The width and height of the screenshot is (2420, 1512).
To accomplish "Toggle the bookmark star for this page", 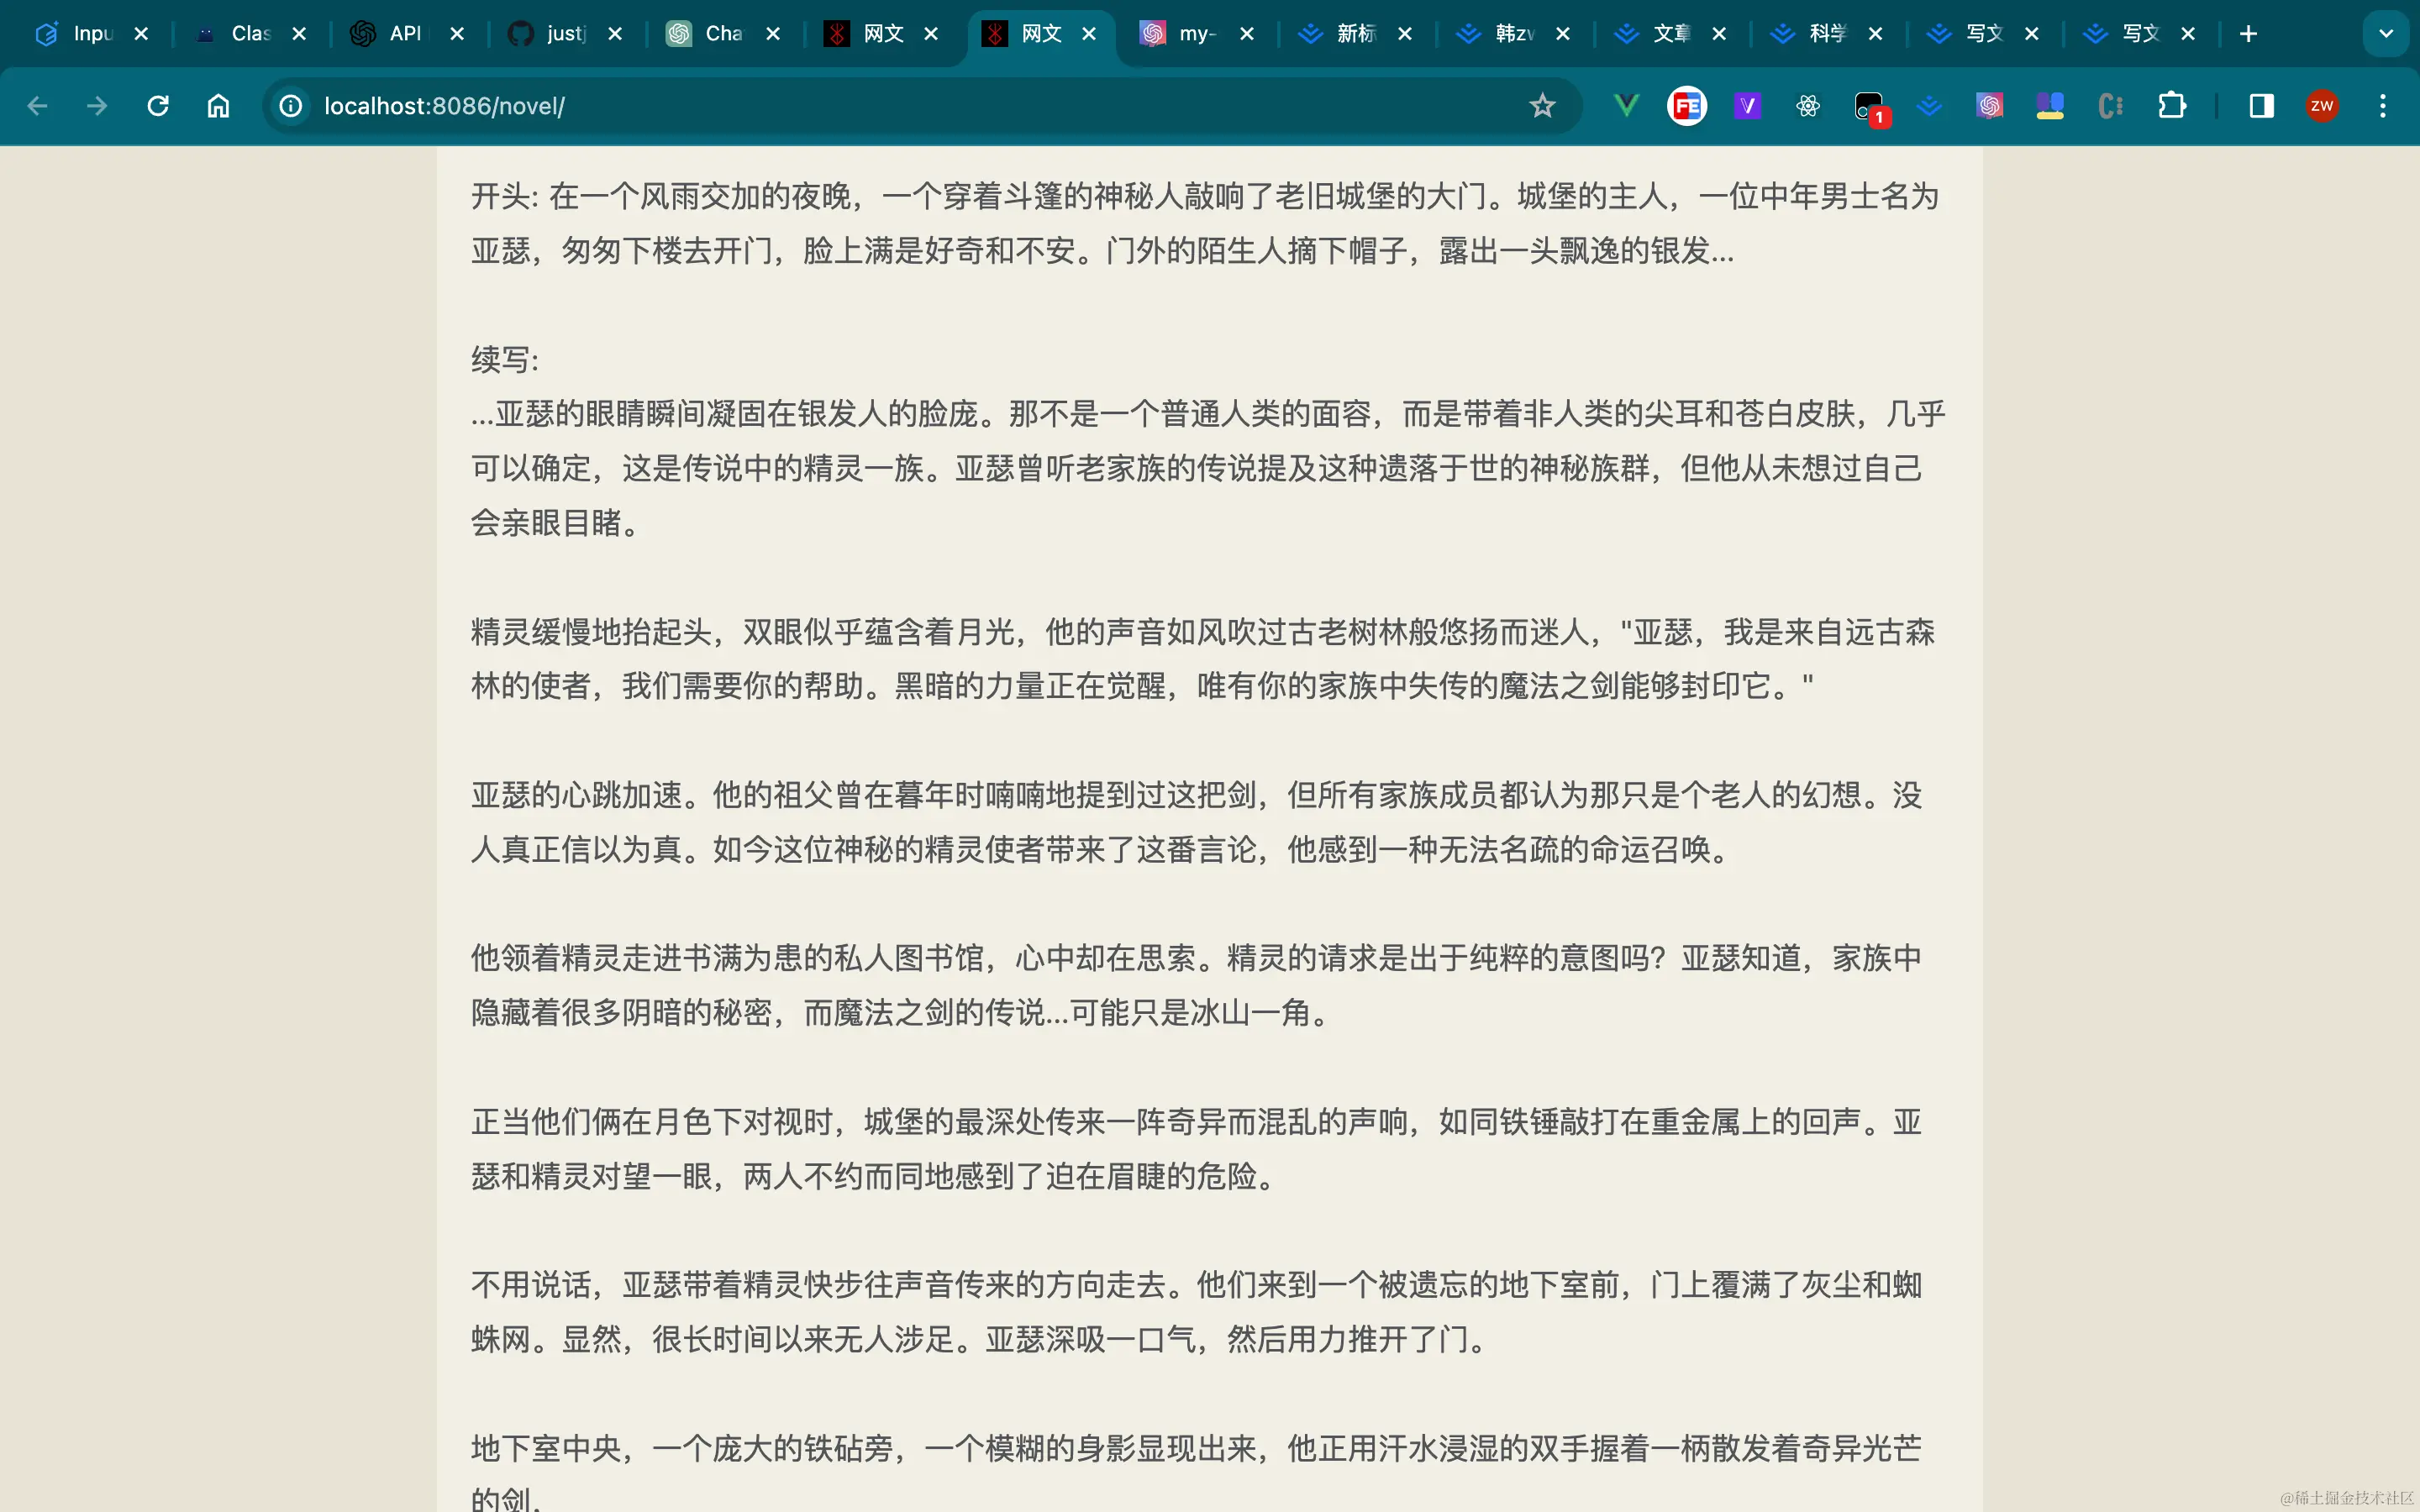I will pos(1542,105).
